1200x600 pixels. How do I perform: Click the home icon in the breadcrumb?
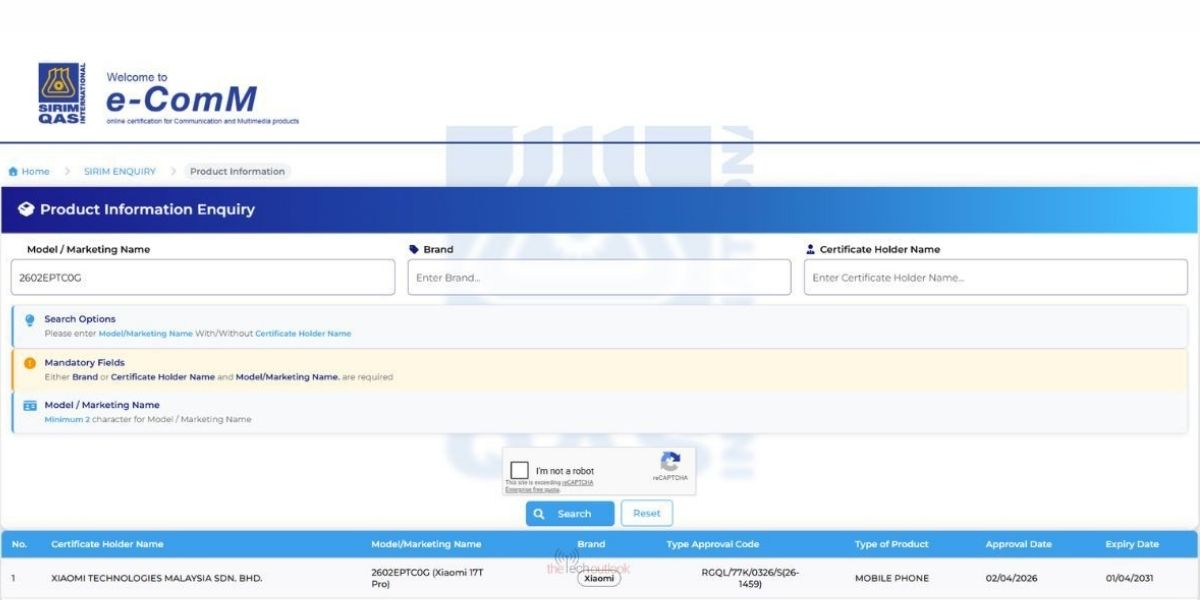(12, 172)
